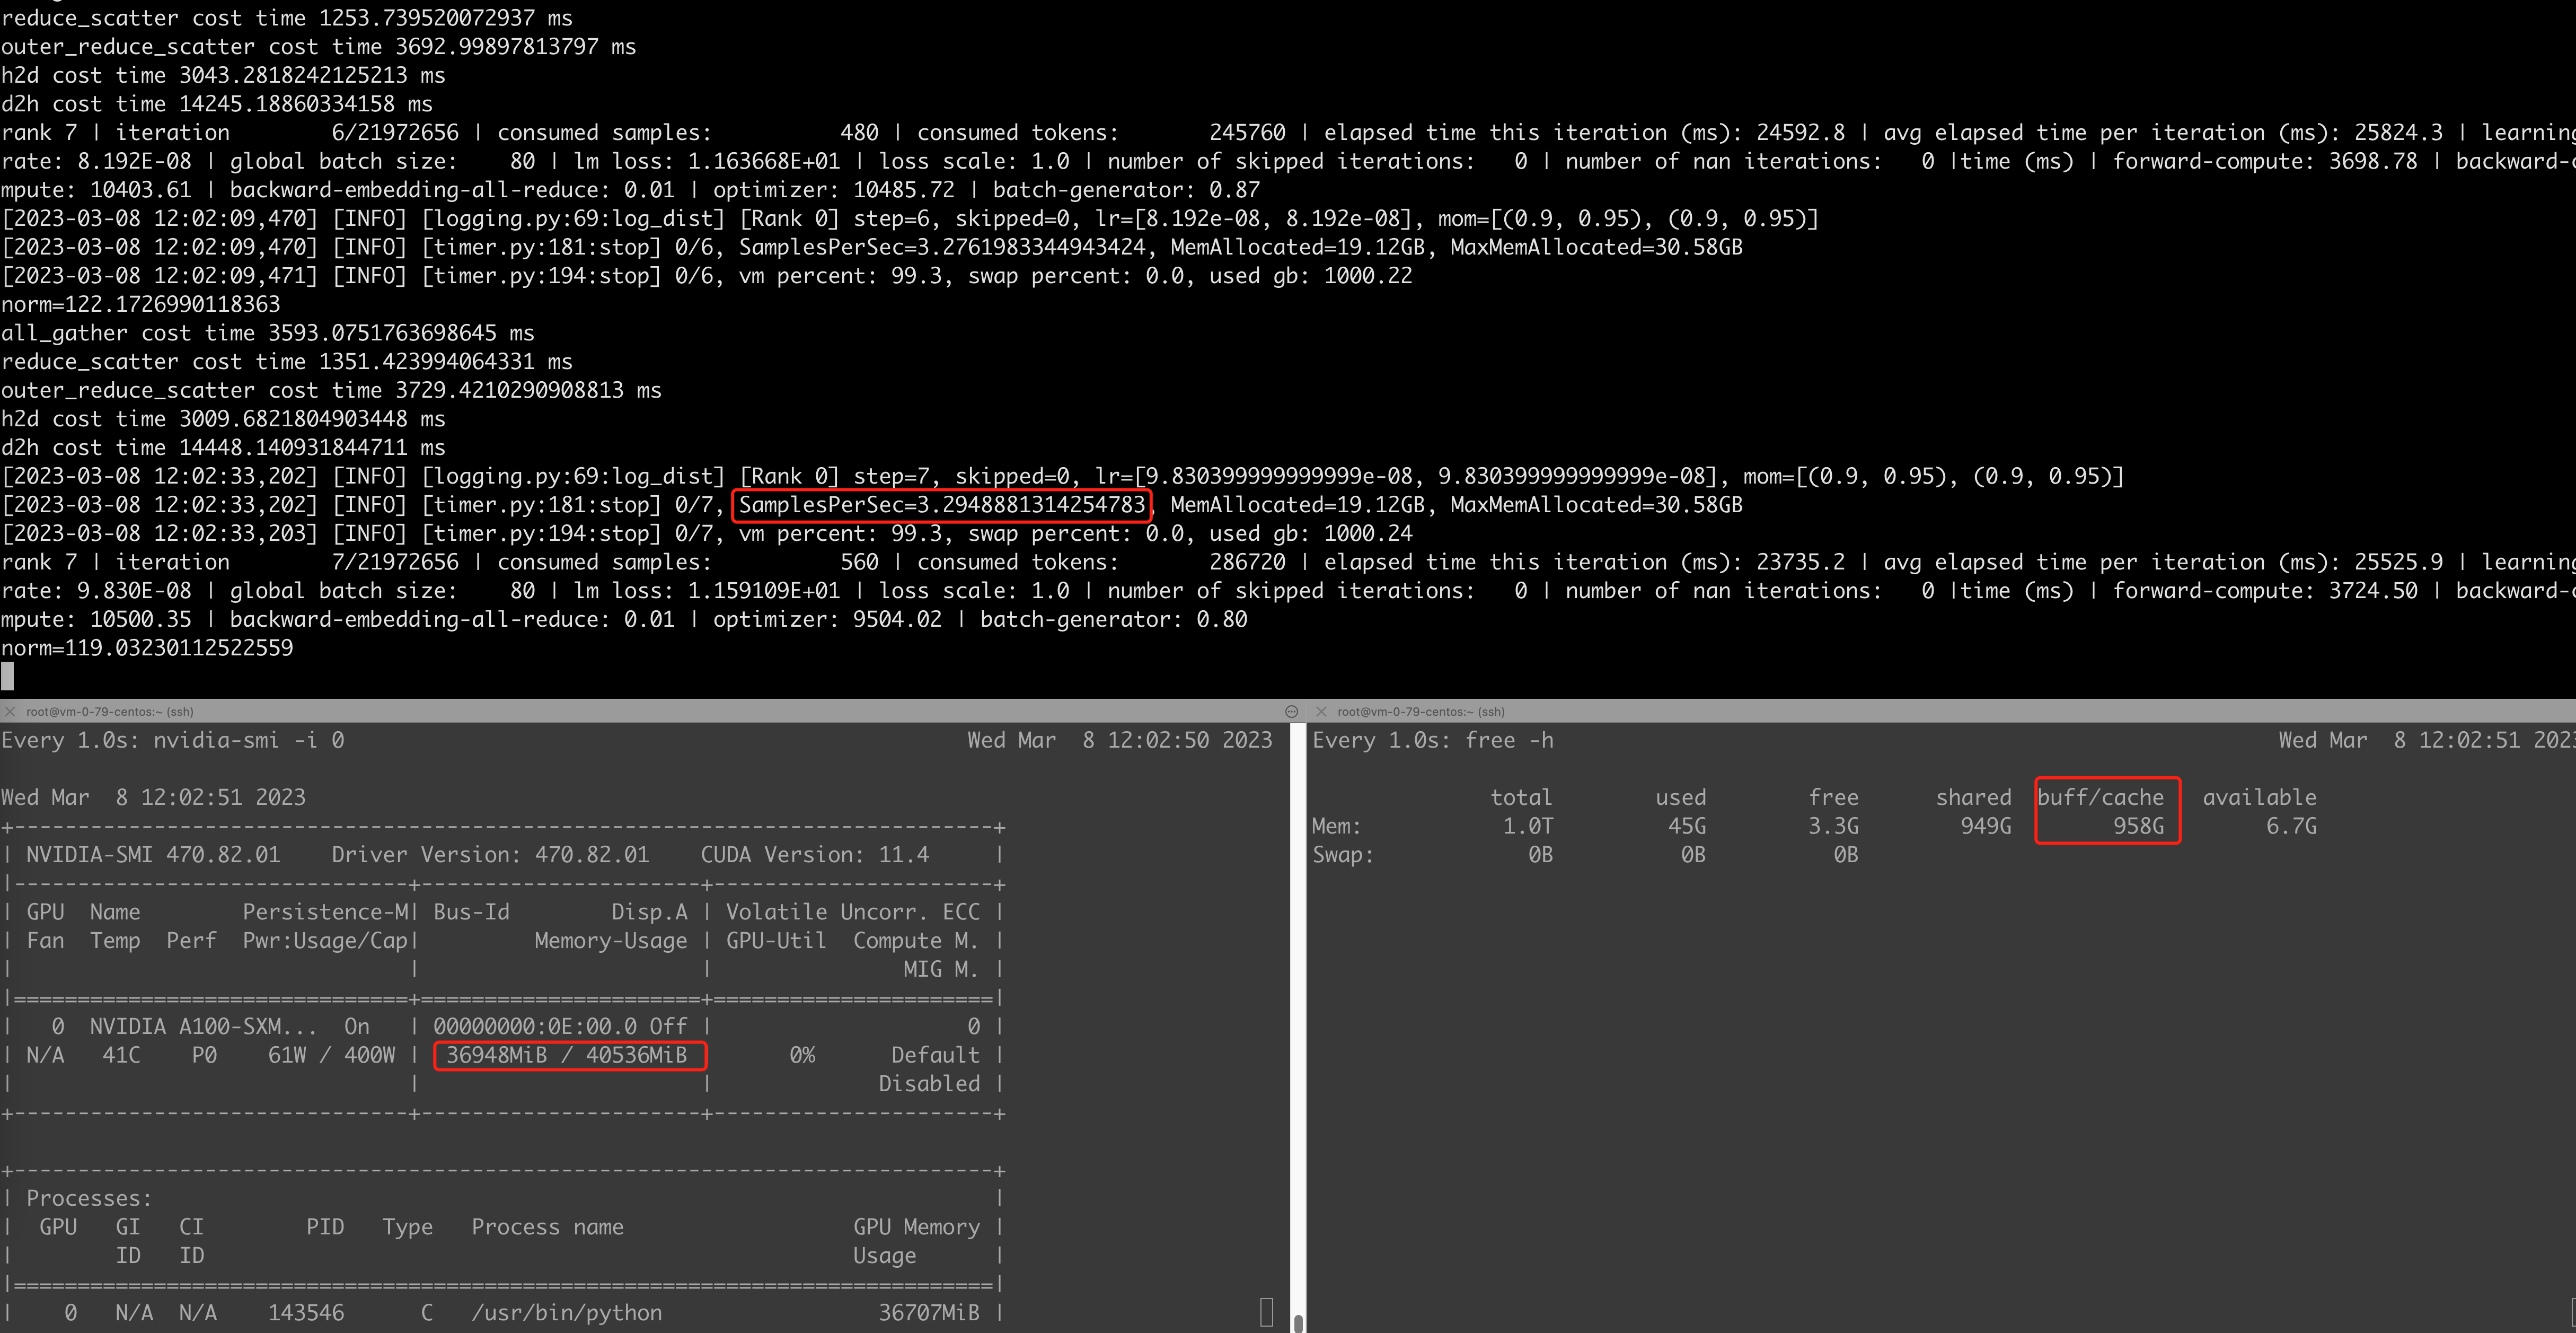Click 'h2d cost time 3009.6821804903448 ms'
This screenshot has height=1333, width=2576.
click(223, 419)
